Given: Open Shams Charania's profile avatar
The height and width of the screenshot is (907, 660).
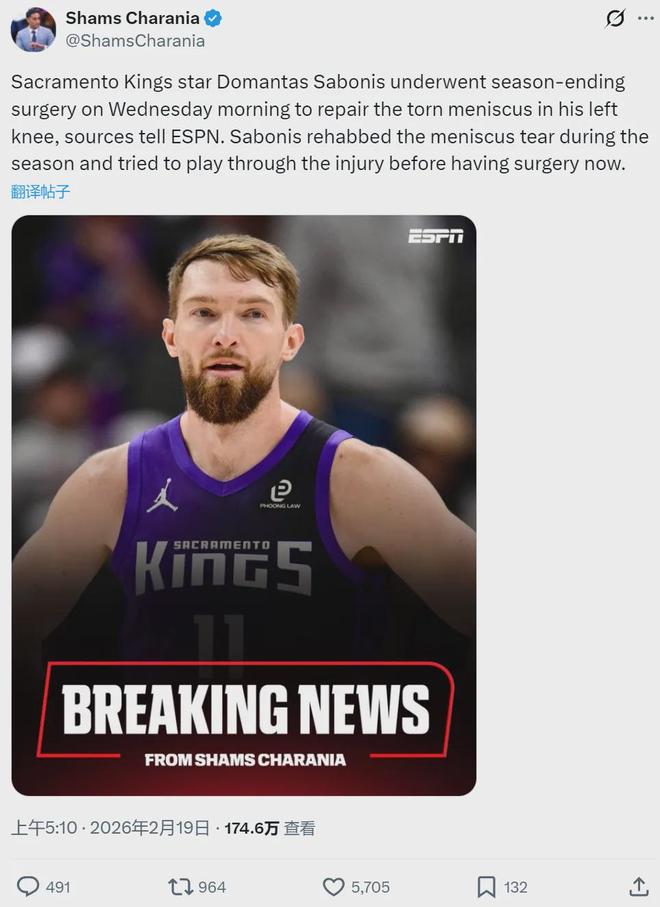Looking at the screenshot, I should [x=33, y=30].
